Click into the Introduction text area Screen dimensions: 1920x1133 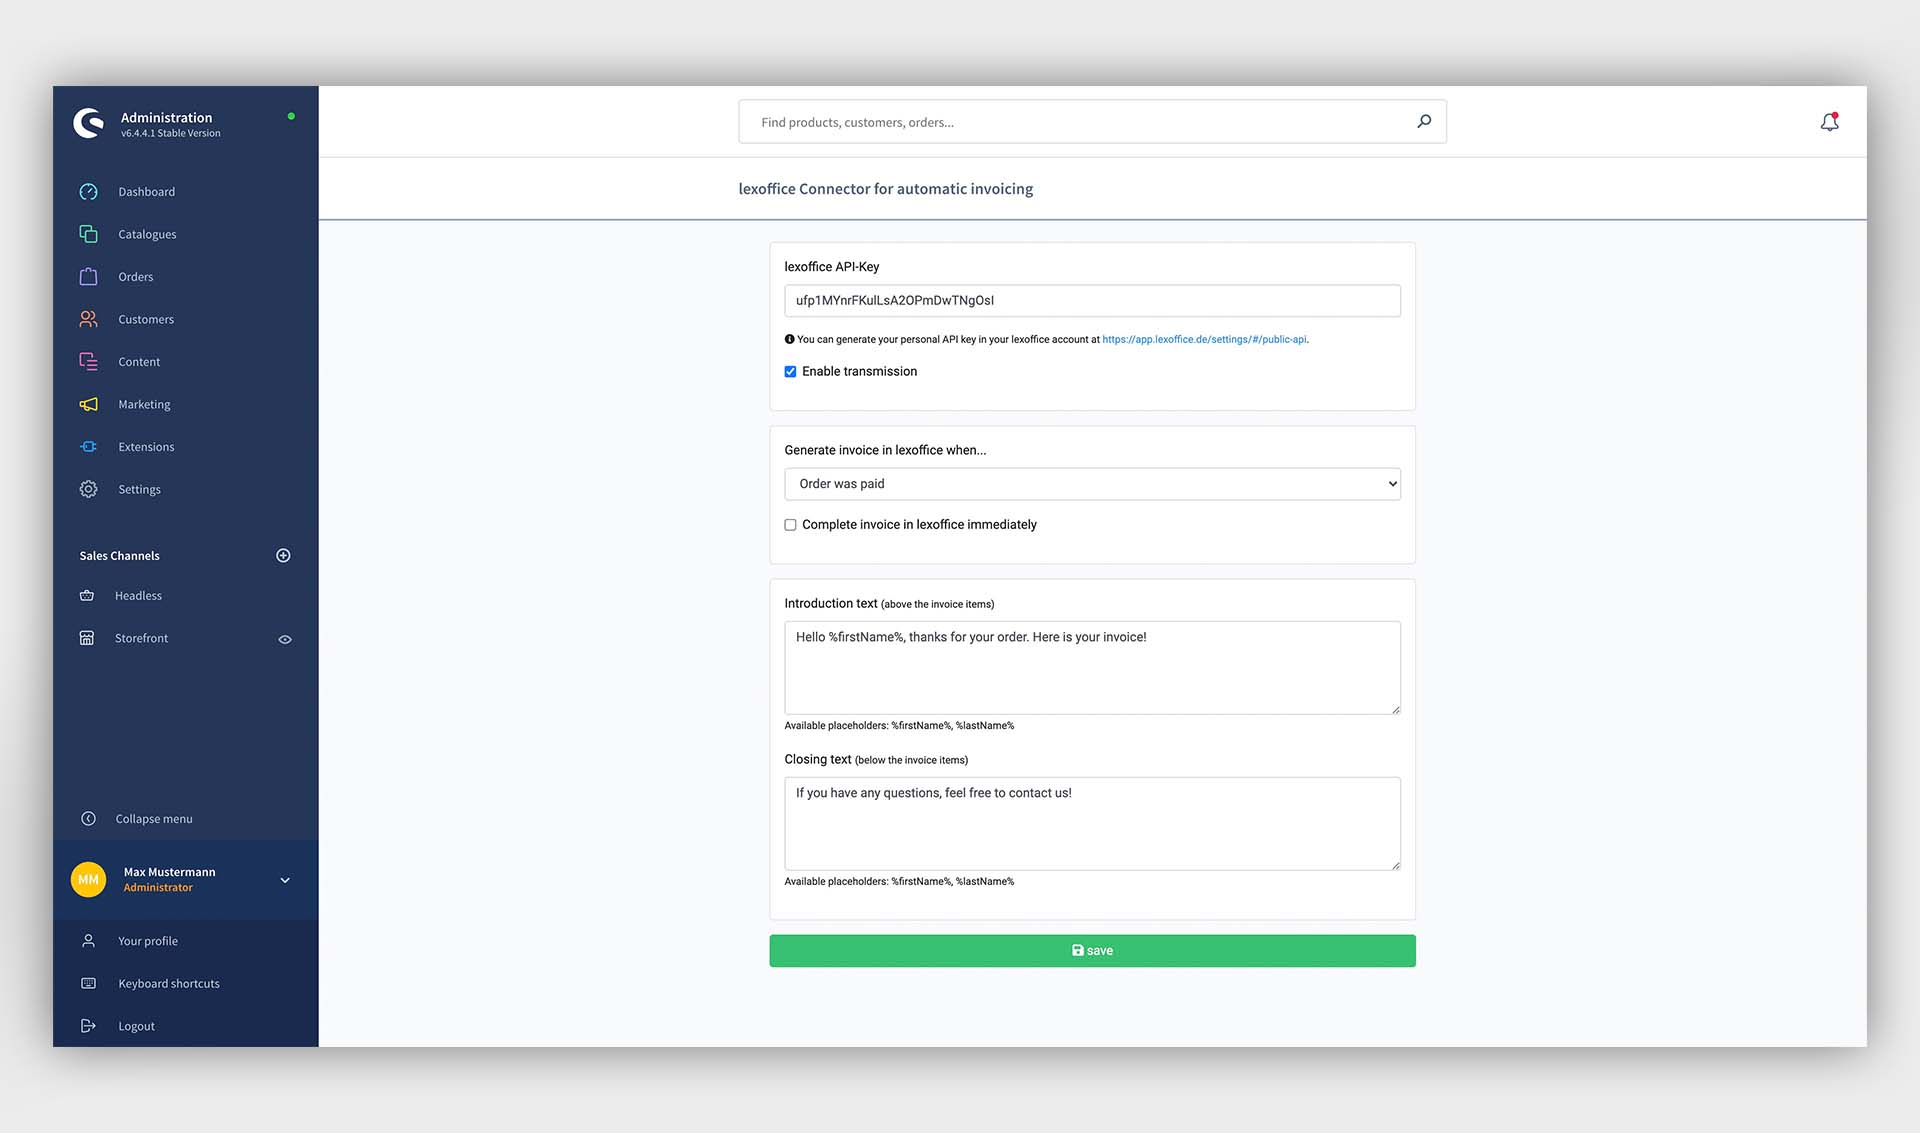coord(1092,668)
